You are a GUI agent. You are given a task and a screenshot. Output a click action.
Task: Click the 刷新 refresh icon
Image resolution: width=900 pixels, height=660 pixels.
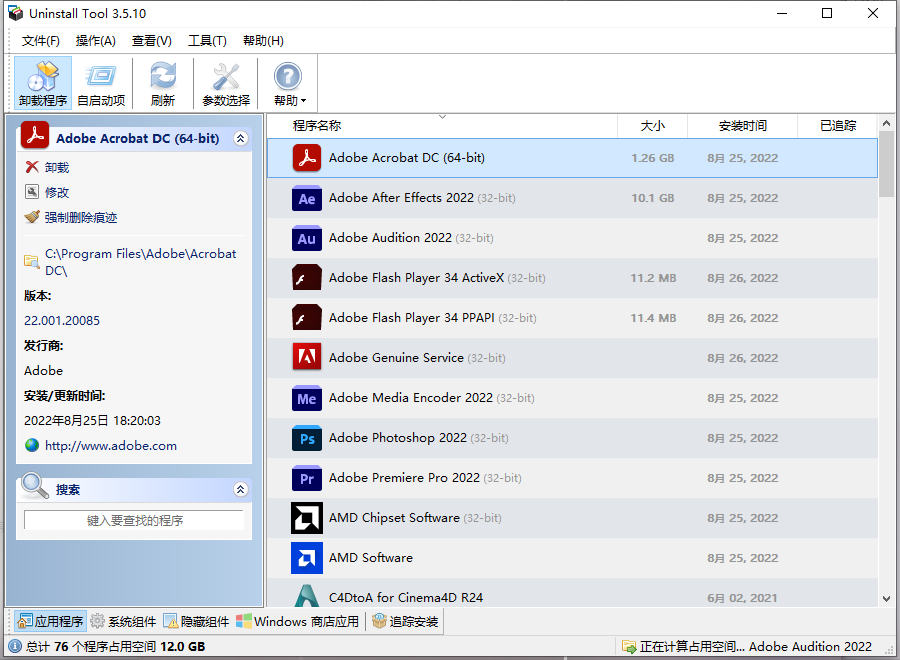pos(162,75)
